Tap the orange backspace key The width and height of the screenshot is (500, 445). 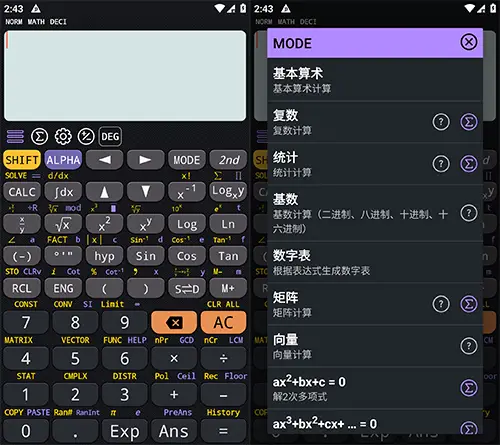174,322
